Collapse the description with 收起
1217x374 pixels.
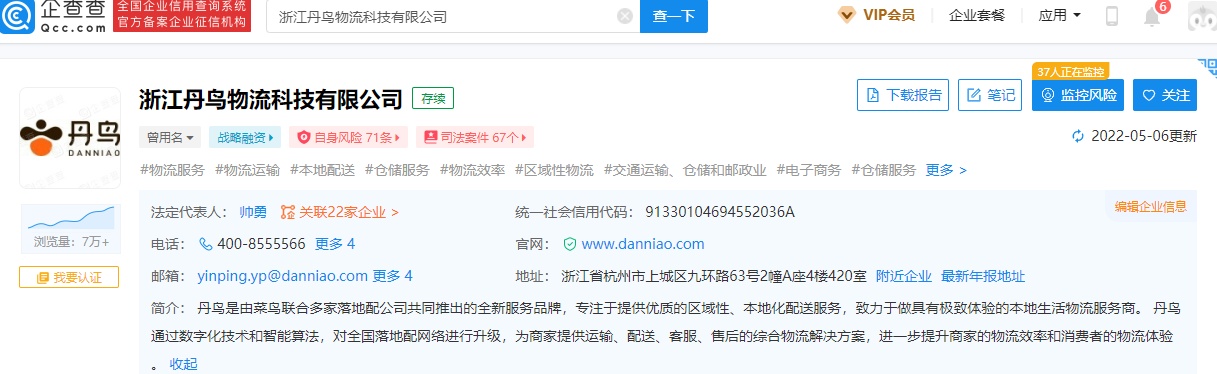point(183,364)
